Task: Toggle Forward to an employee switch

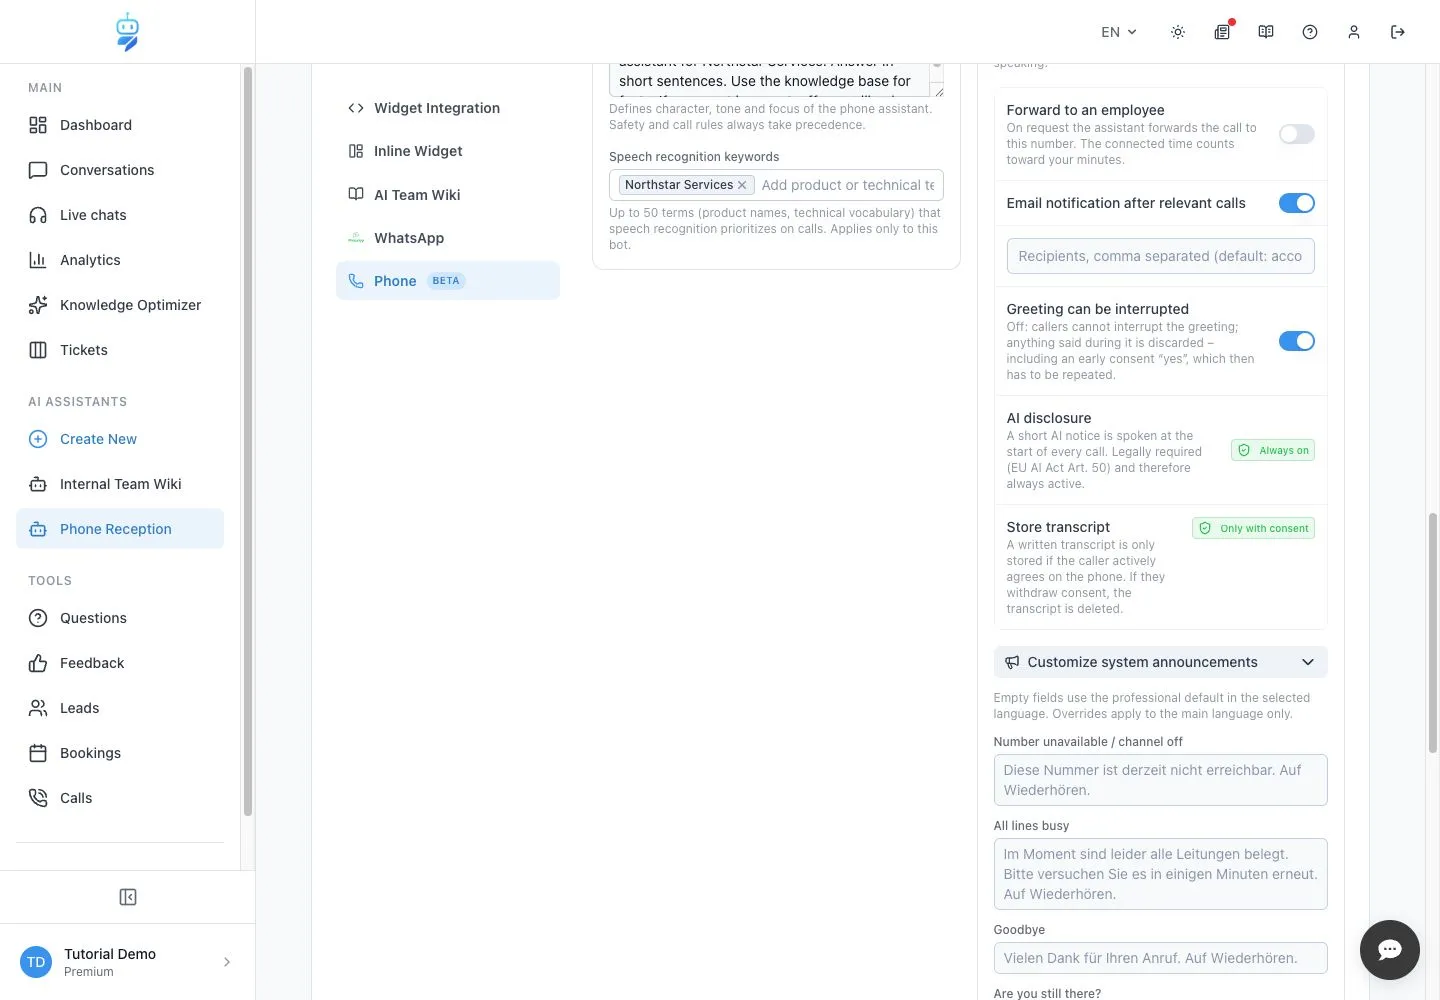Action: pos(1297,134)
